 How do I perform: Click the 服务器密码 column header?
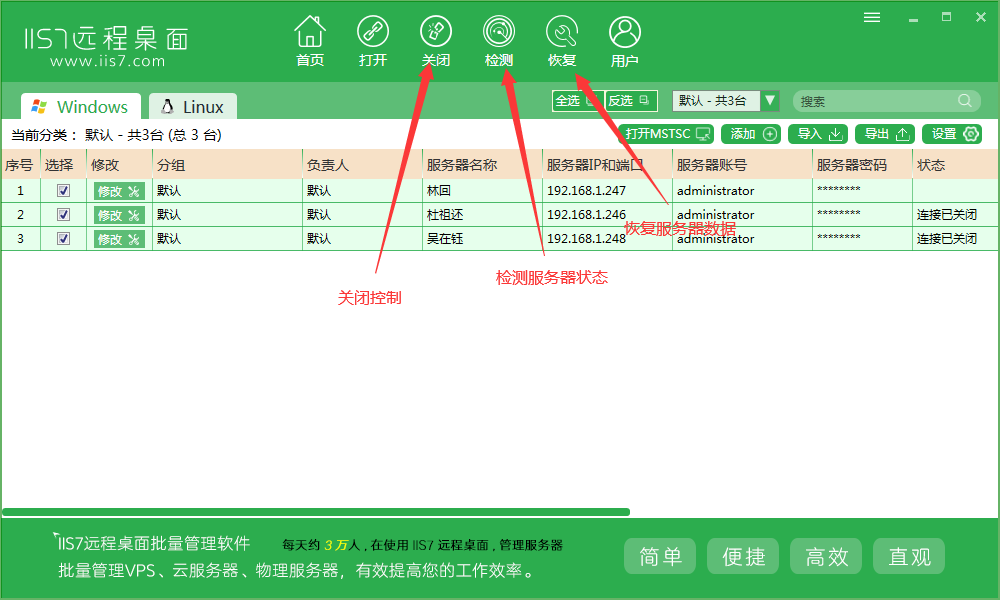pos(862,165)
